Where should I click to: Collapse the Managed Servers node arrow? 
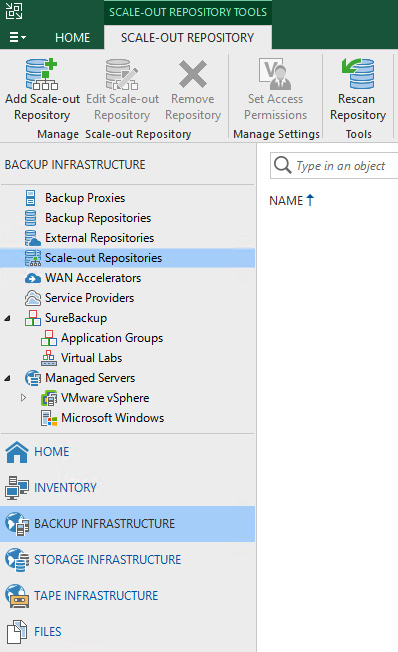7,378
